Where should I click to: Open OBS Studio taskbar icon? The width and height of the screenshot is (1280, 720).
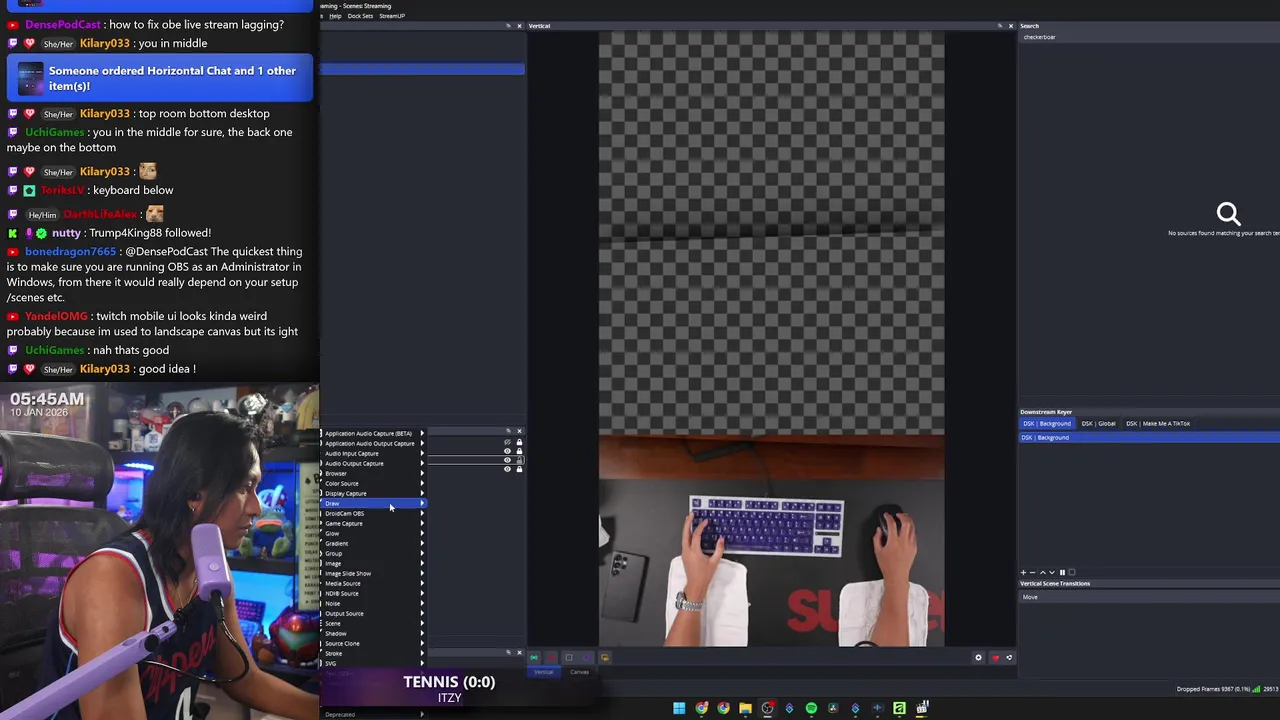[x=767, y=709]
